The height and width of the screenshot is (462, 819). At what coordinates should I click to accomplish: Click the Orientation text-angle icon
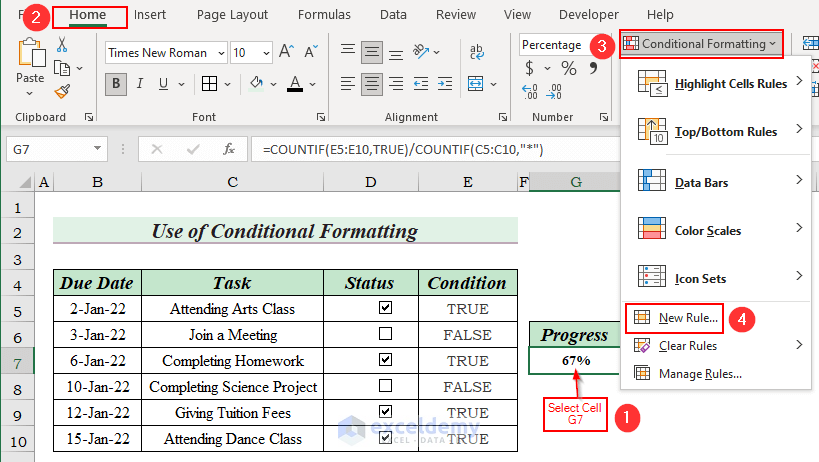(x=421, y=51)
